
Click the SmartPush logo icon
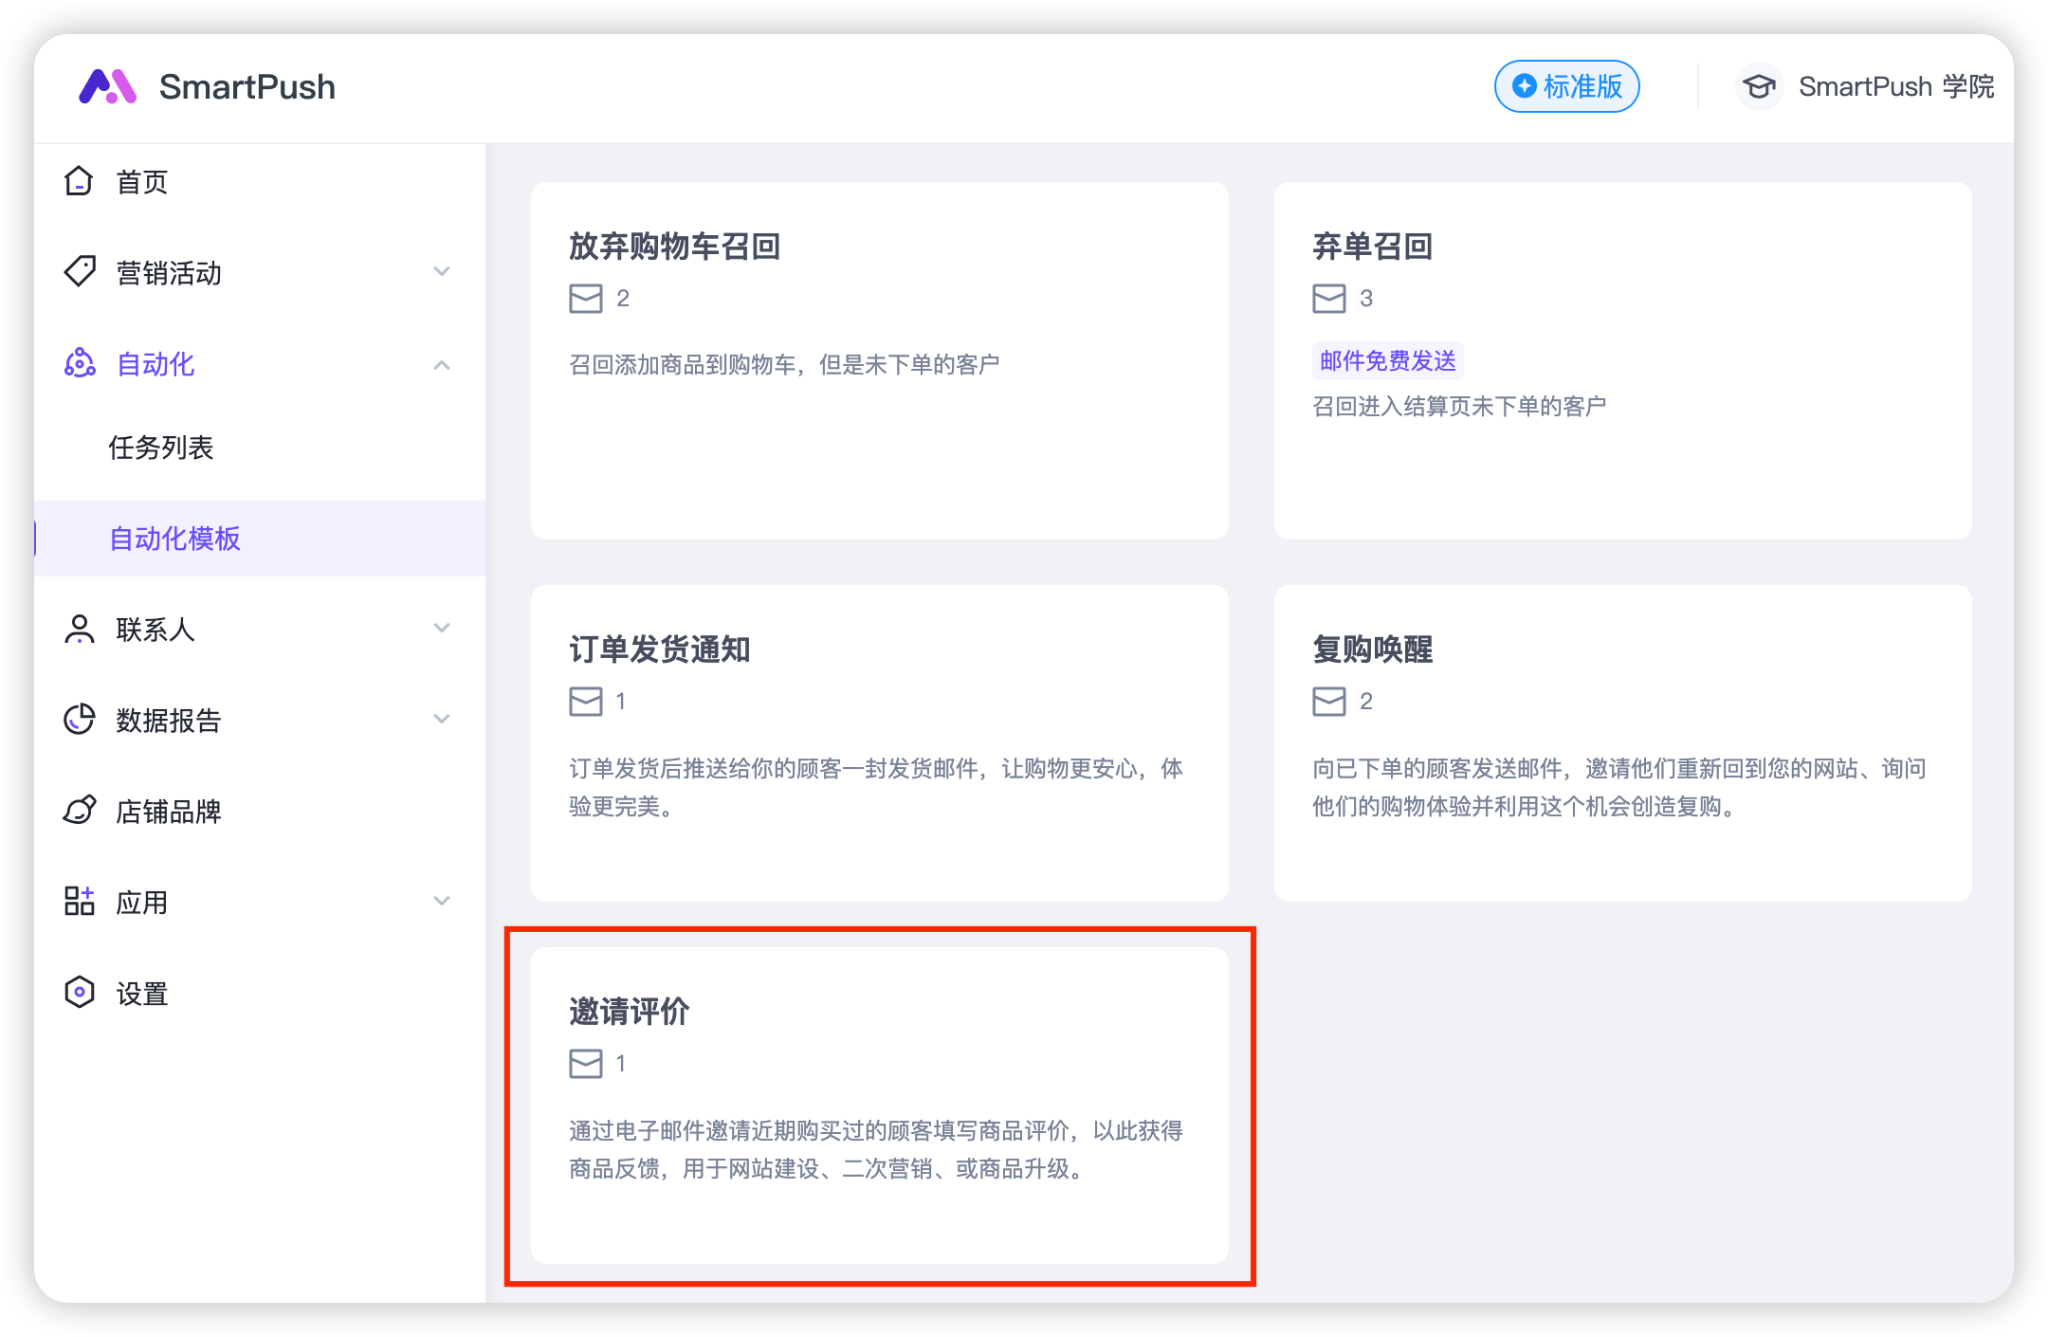tap(107, 87)
